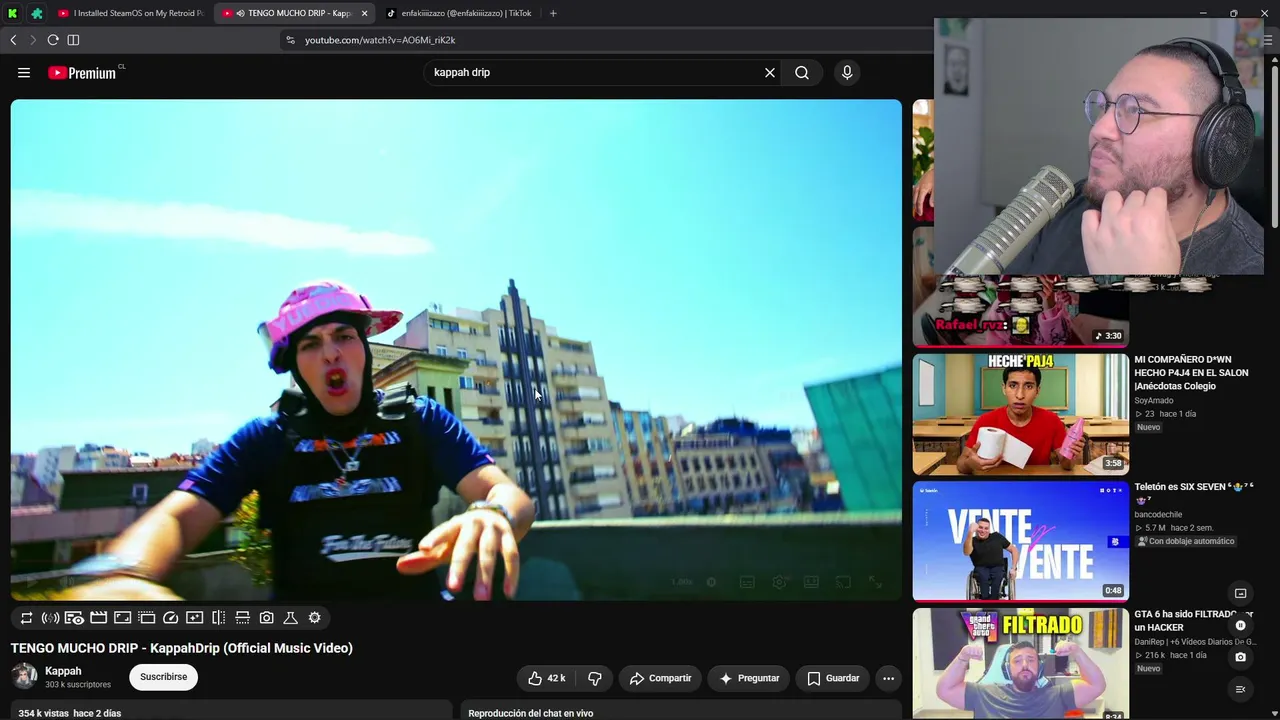This screenshot has height=720, width=1280.
Task: Open the gear settings icon under the video
Action: (x=314, y=618)
